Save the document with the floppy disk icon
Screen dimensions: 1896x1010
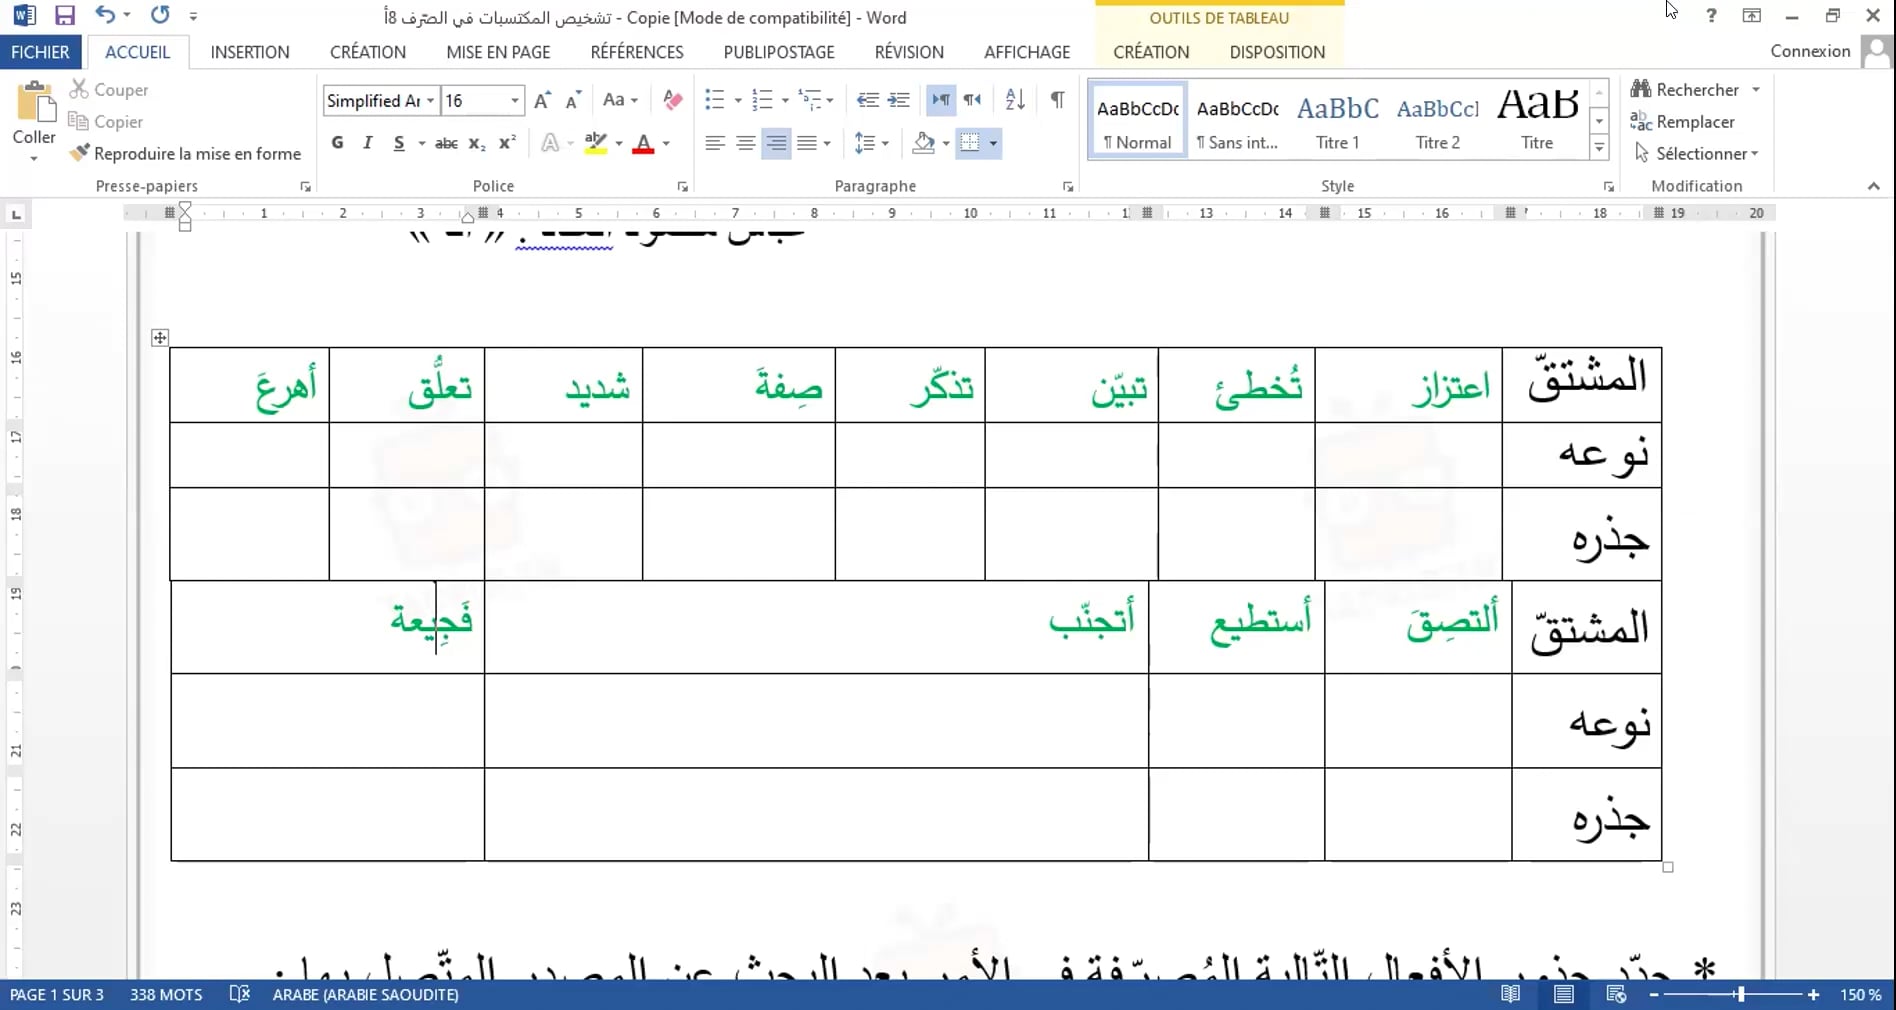[65, 16]
